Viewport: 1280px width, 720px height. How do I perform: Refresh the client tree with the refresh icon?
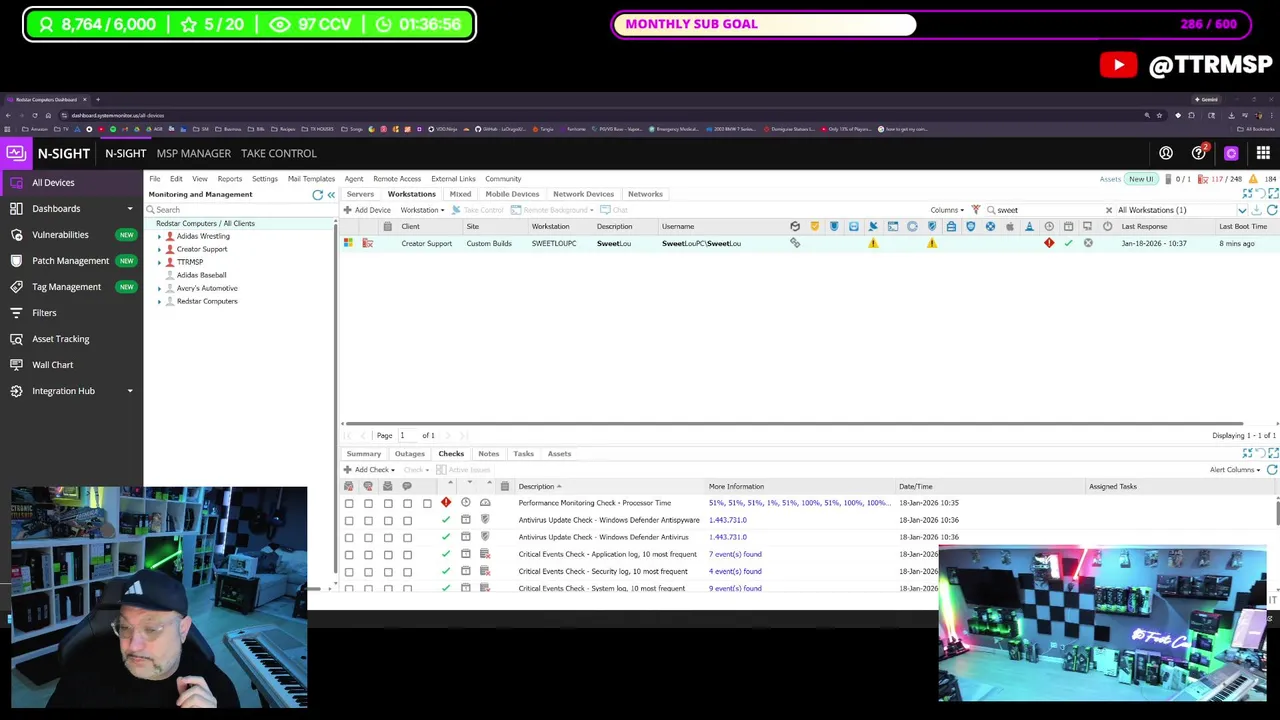tap(317, 195)
